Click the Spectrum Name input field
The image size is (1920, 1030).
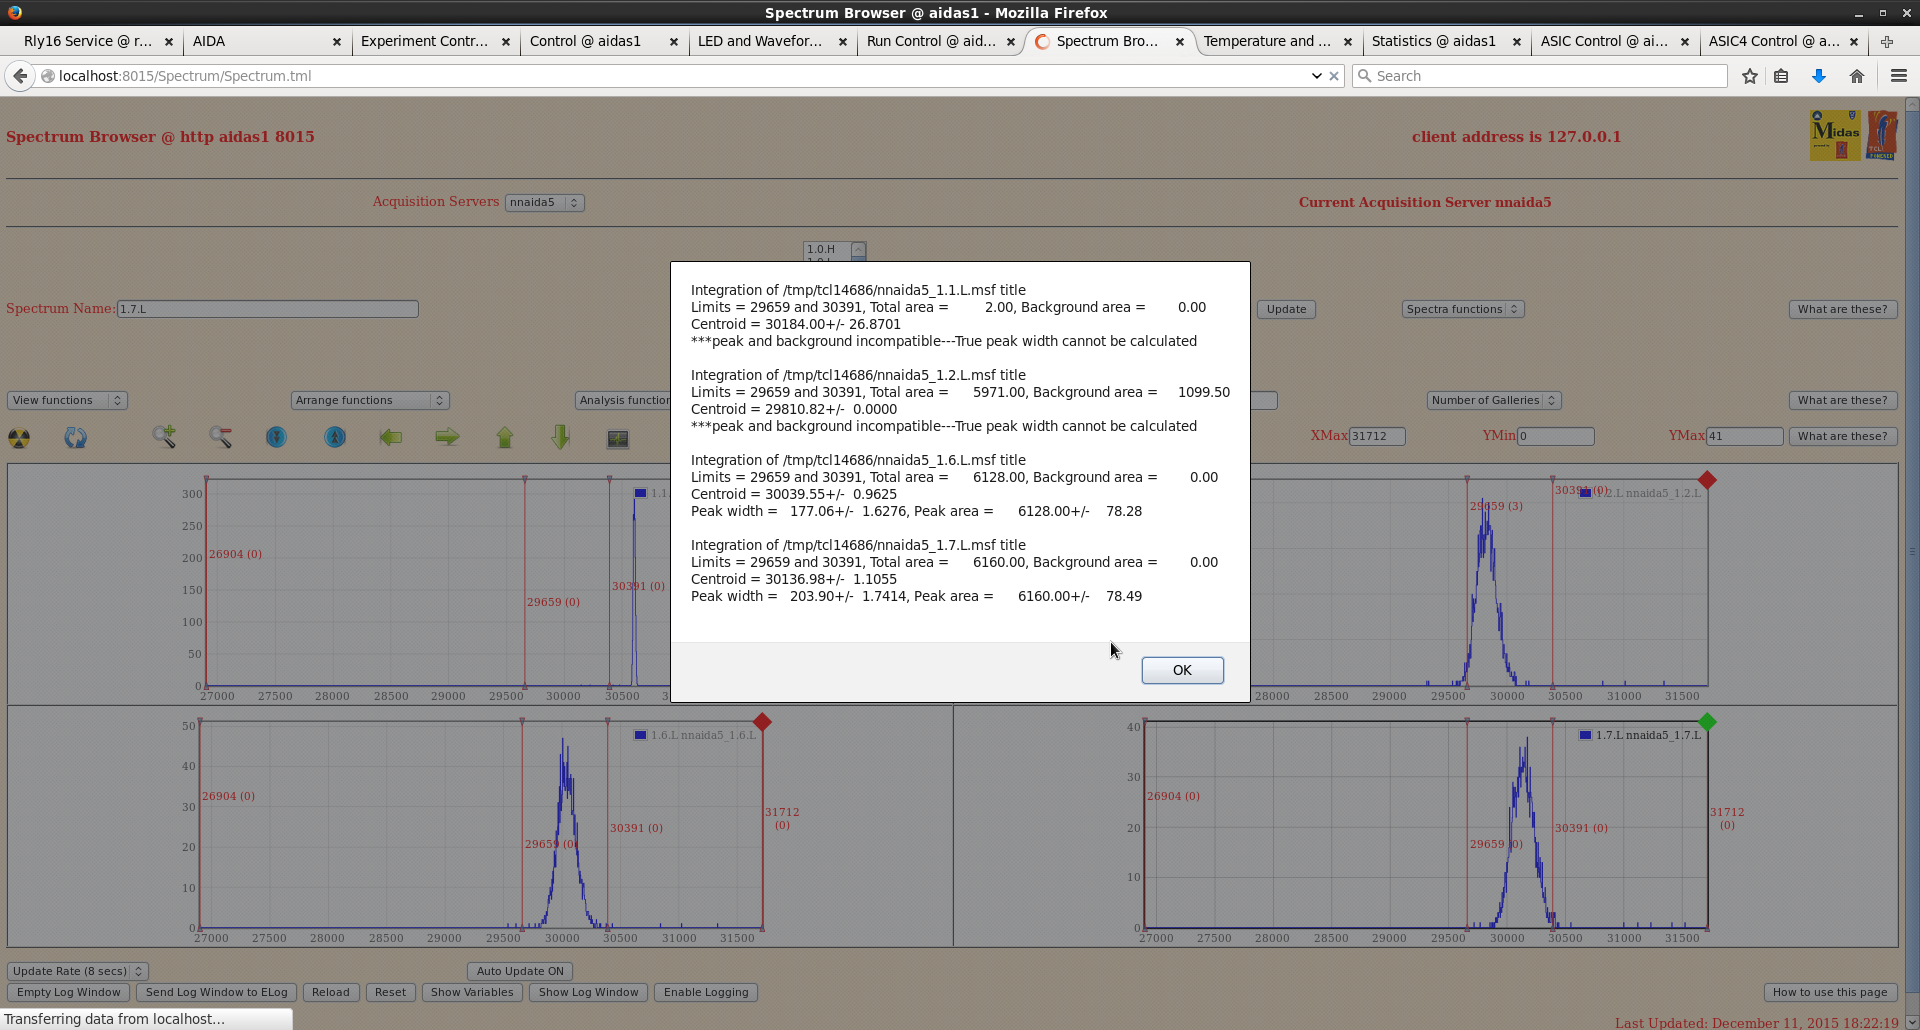(267, 309)
